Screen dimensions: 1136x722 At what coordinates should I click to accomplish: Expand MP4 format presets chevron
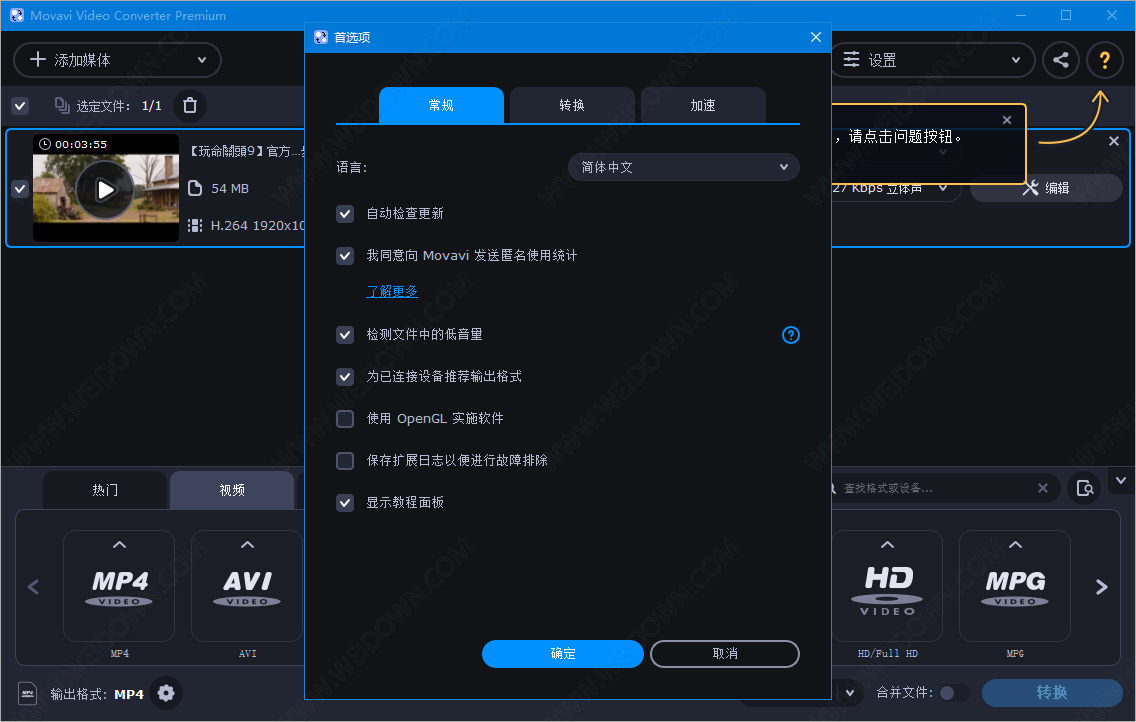[x=120, y=545]
